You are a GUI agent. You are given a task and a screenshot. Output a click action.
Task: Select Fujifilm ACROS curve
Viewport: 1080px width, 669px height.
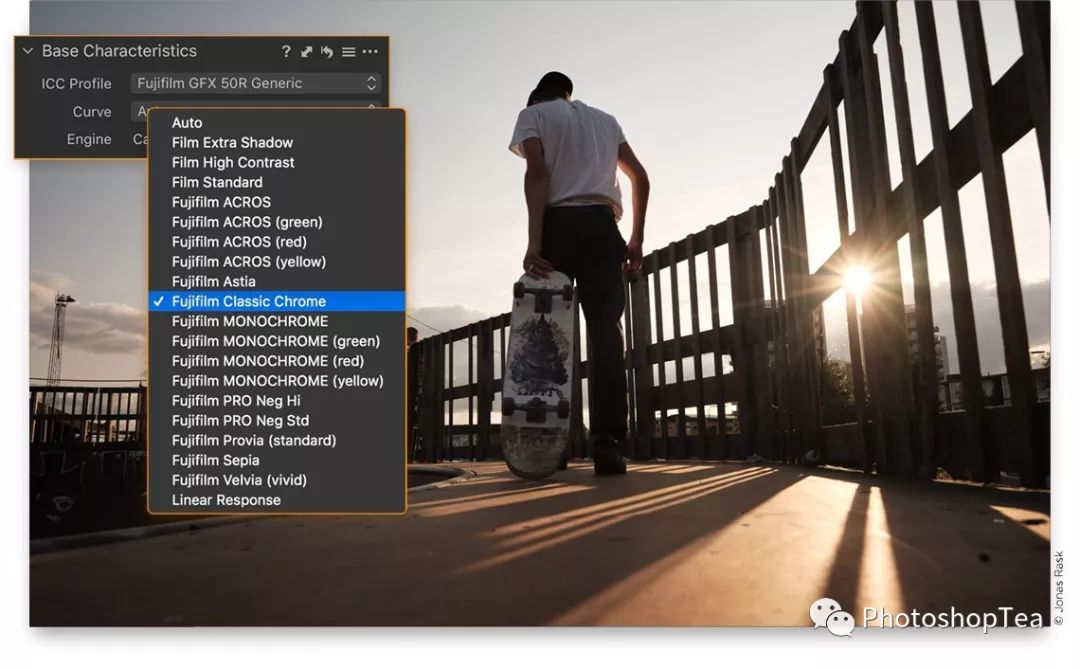277,203
